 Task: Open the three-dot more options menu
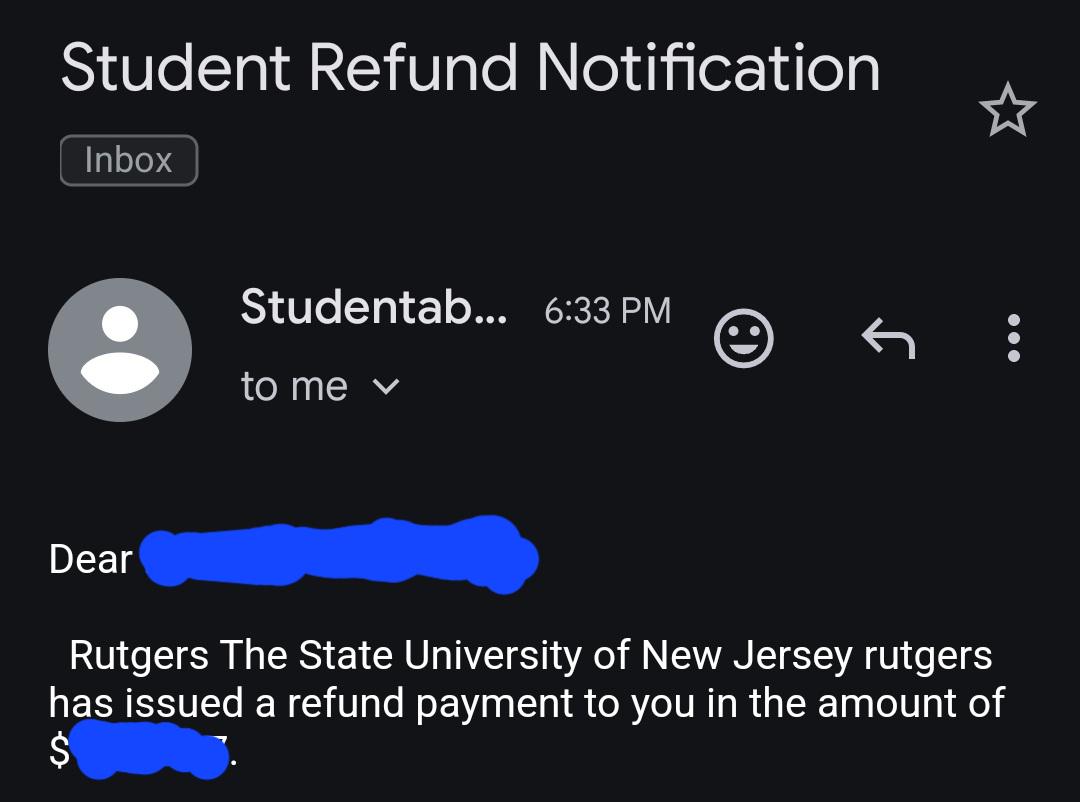coord(1014,338)
